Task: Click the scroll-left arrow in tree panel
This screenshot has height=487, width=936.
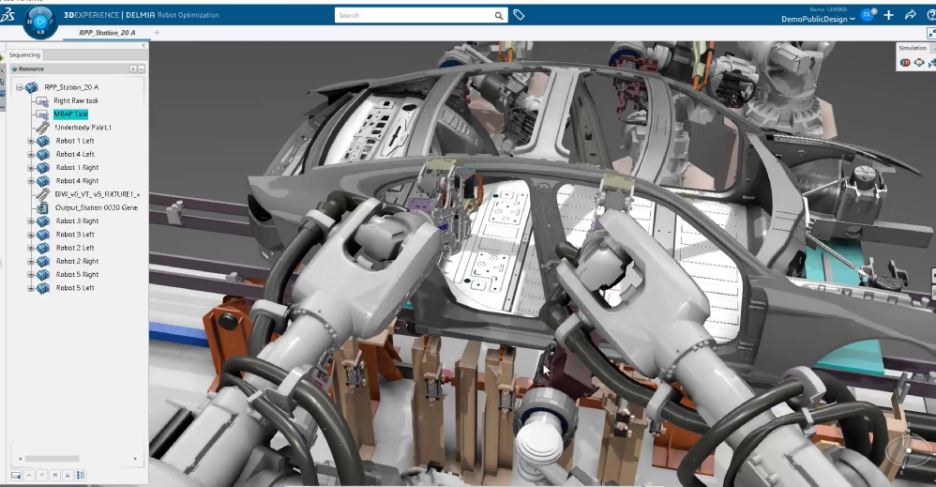Action: click(x=20, y=459)
